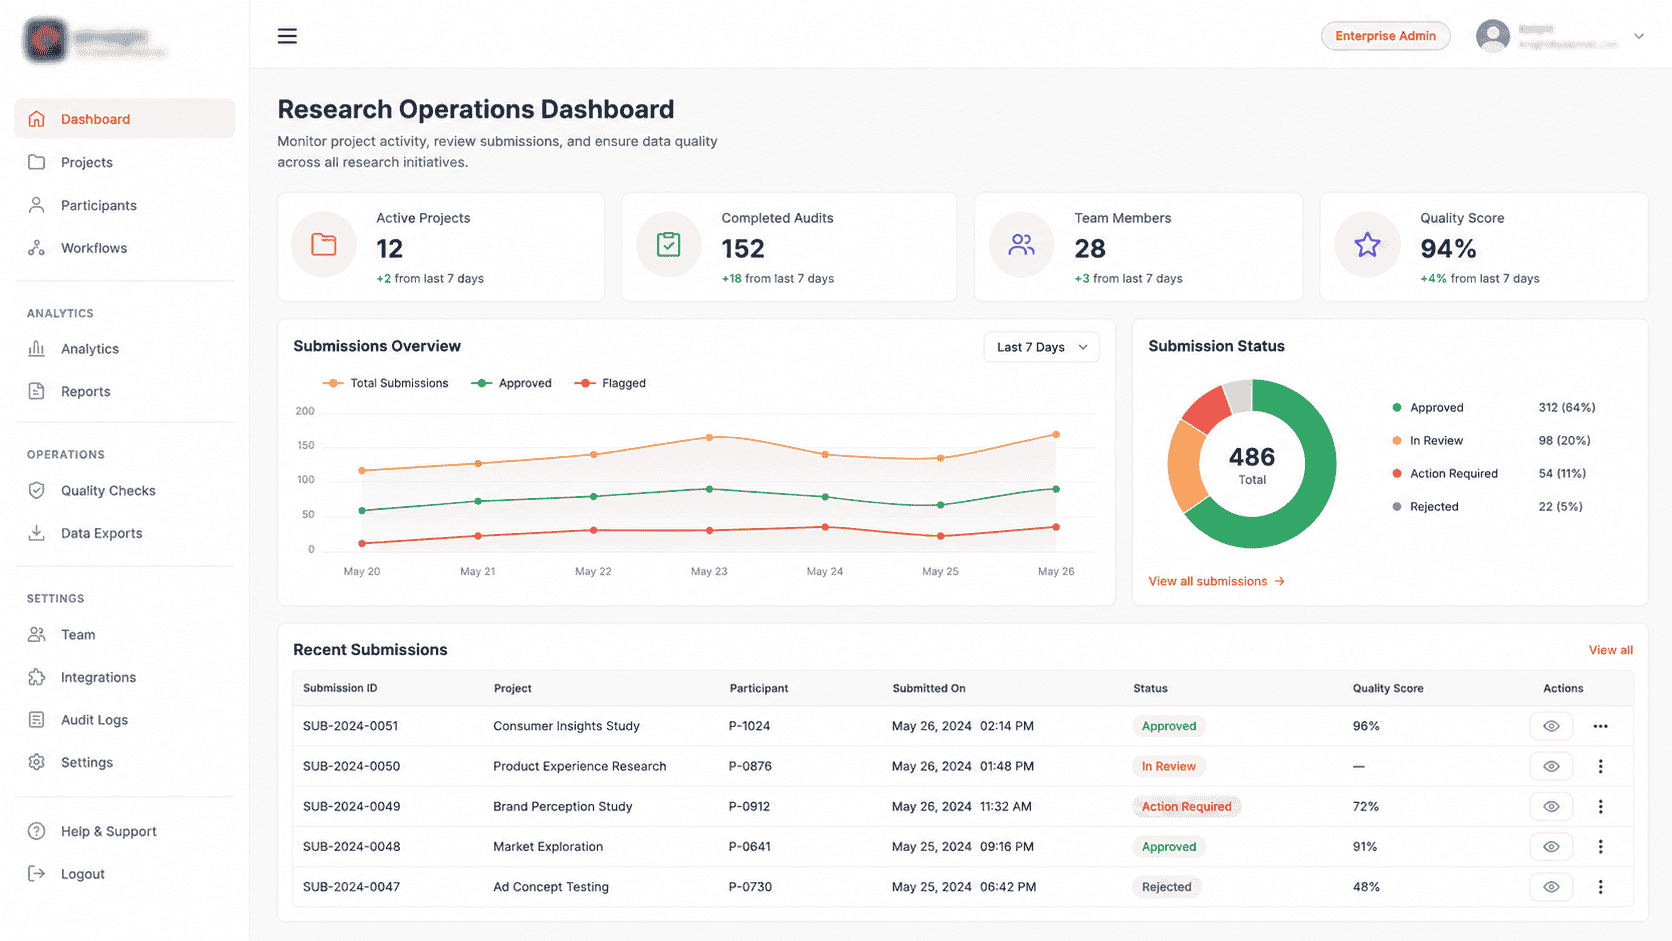Toggle Flagged series in chart legend
Image resolution: width=1672 pixels, height=941 pixels.
610,383
